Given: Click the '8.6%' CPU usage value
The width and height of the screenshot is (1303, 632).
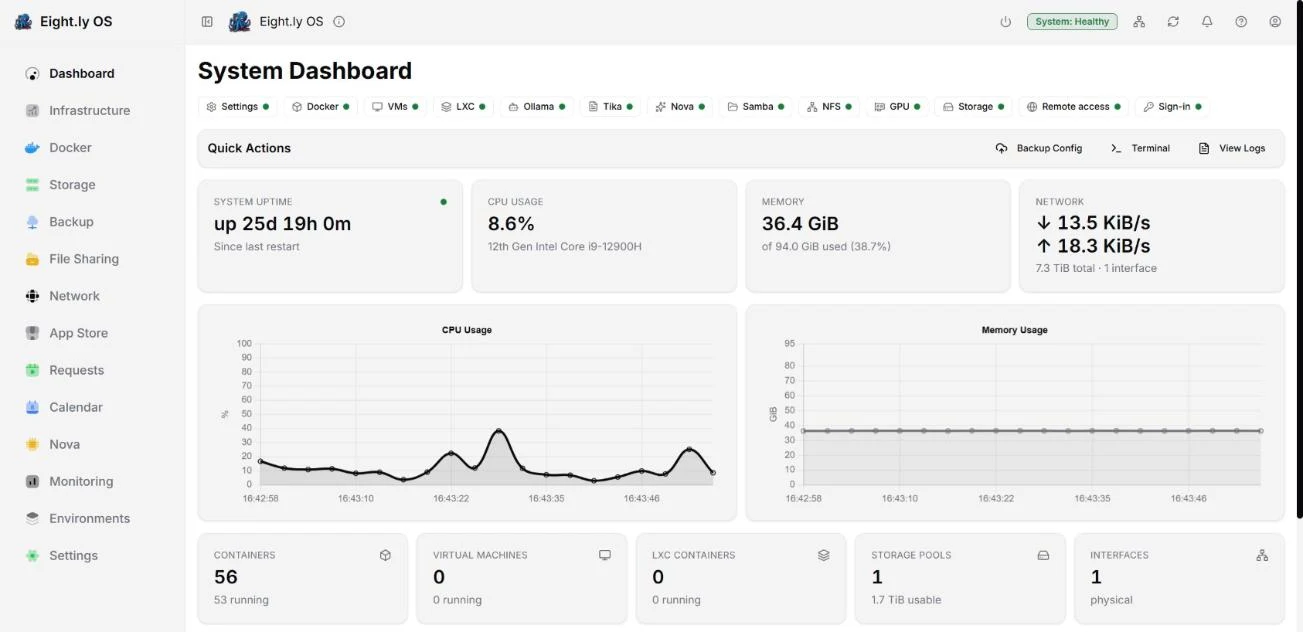Looking at the screenshot, I should point(511,224).
